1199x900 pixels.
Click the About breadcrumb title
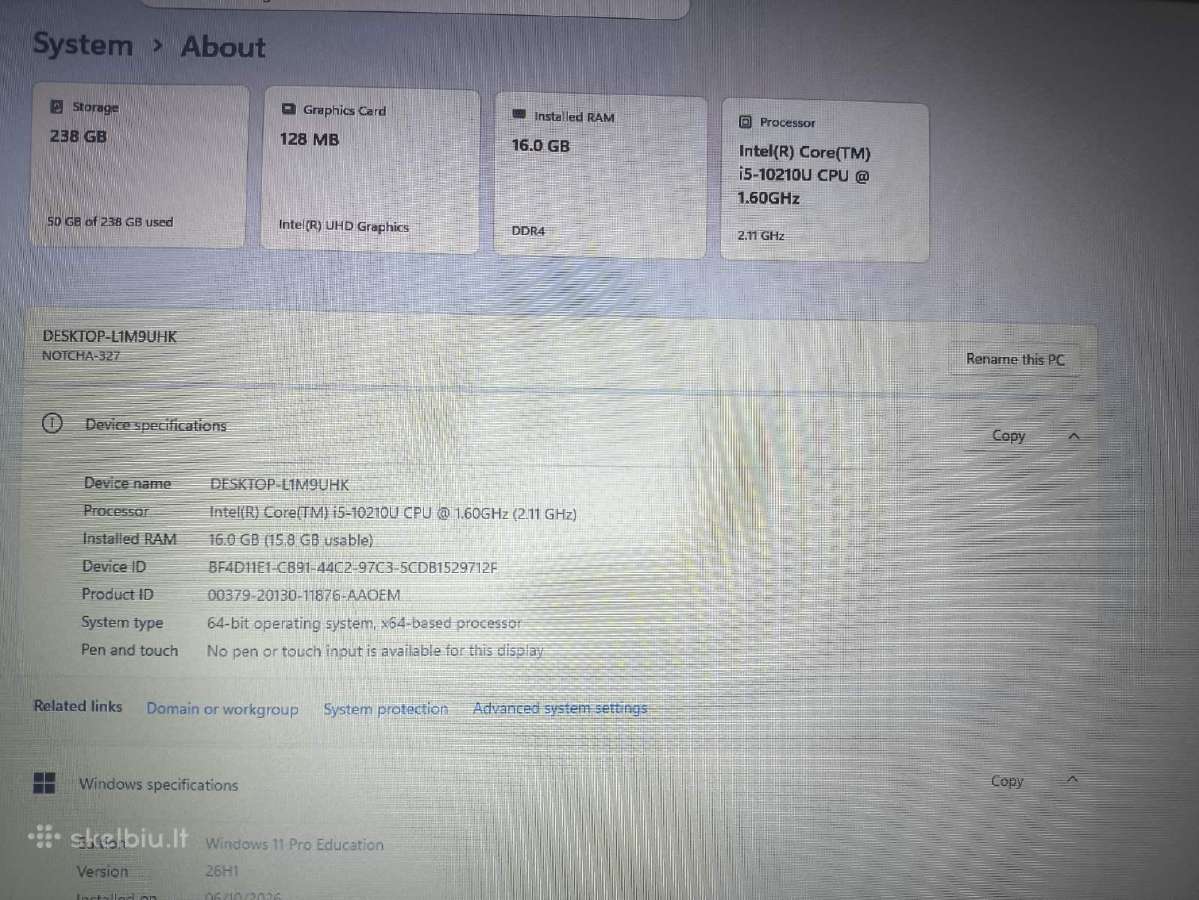(x=223, y=47)
